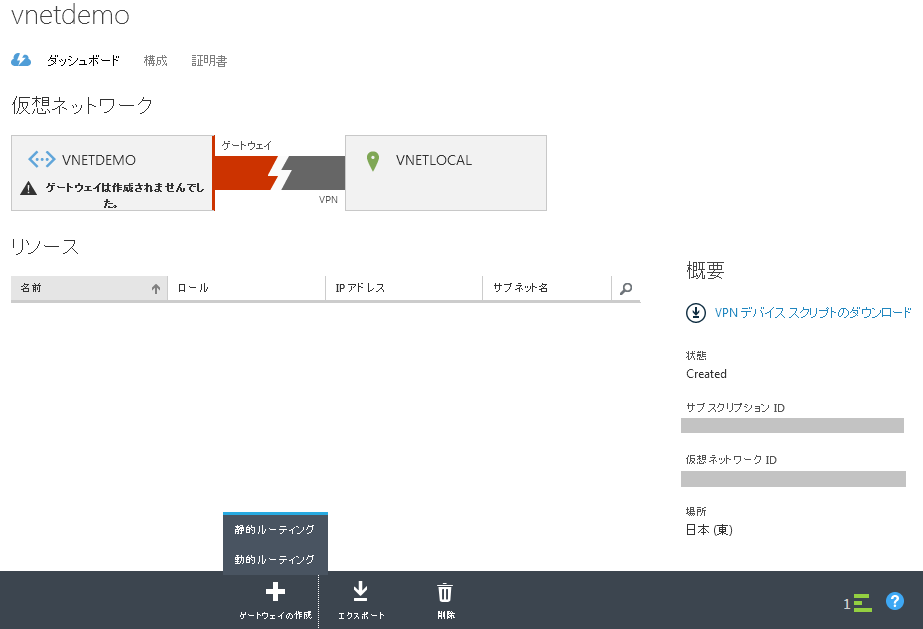Click the 日本 (東) location text

coord(709,530)
